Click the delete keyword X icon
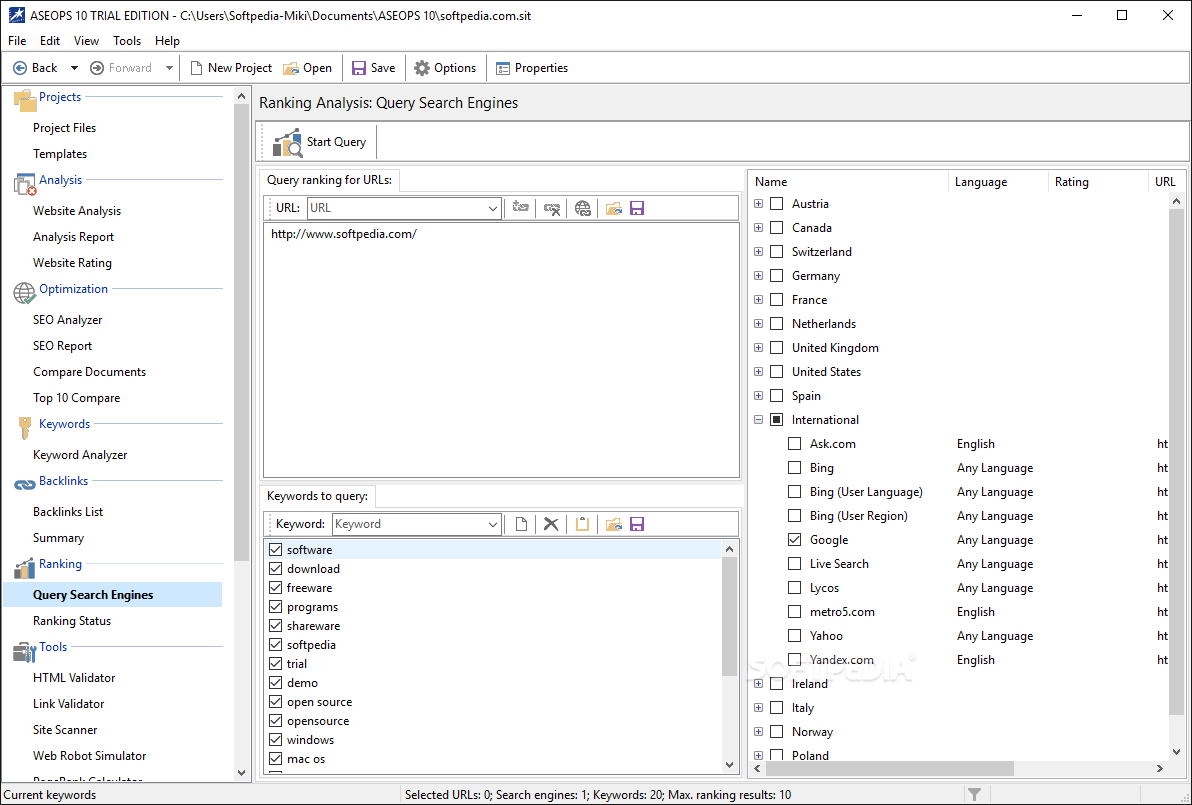Image resolution: width=1192 pixels, height=805 pixels. click(551, 524)
